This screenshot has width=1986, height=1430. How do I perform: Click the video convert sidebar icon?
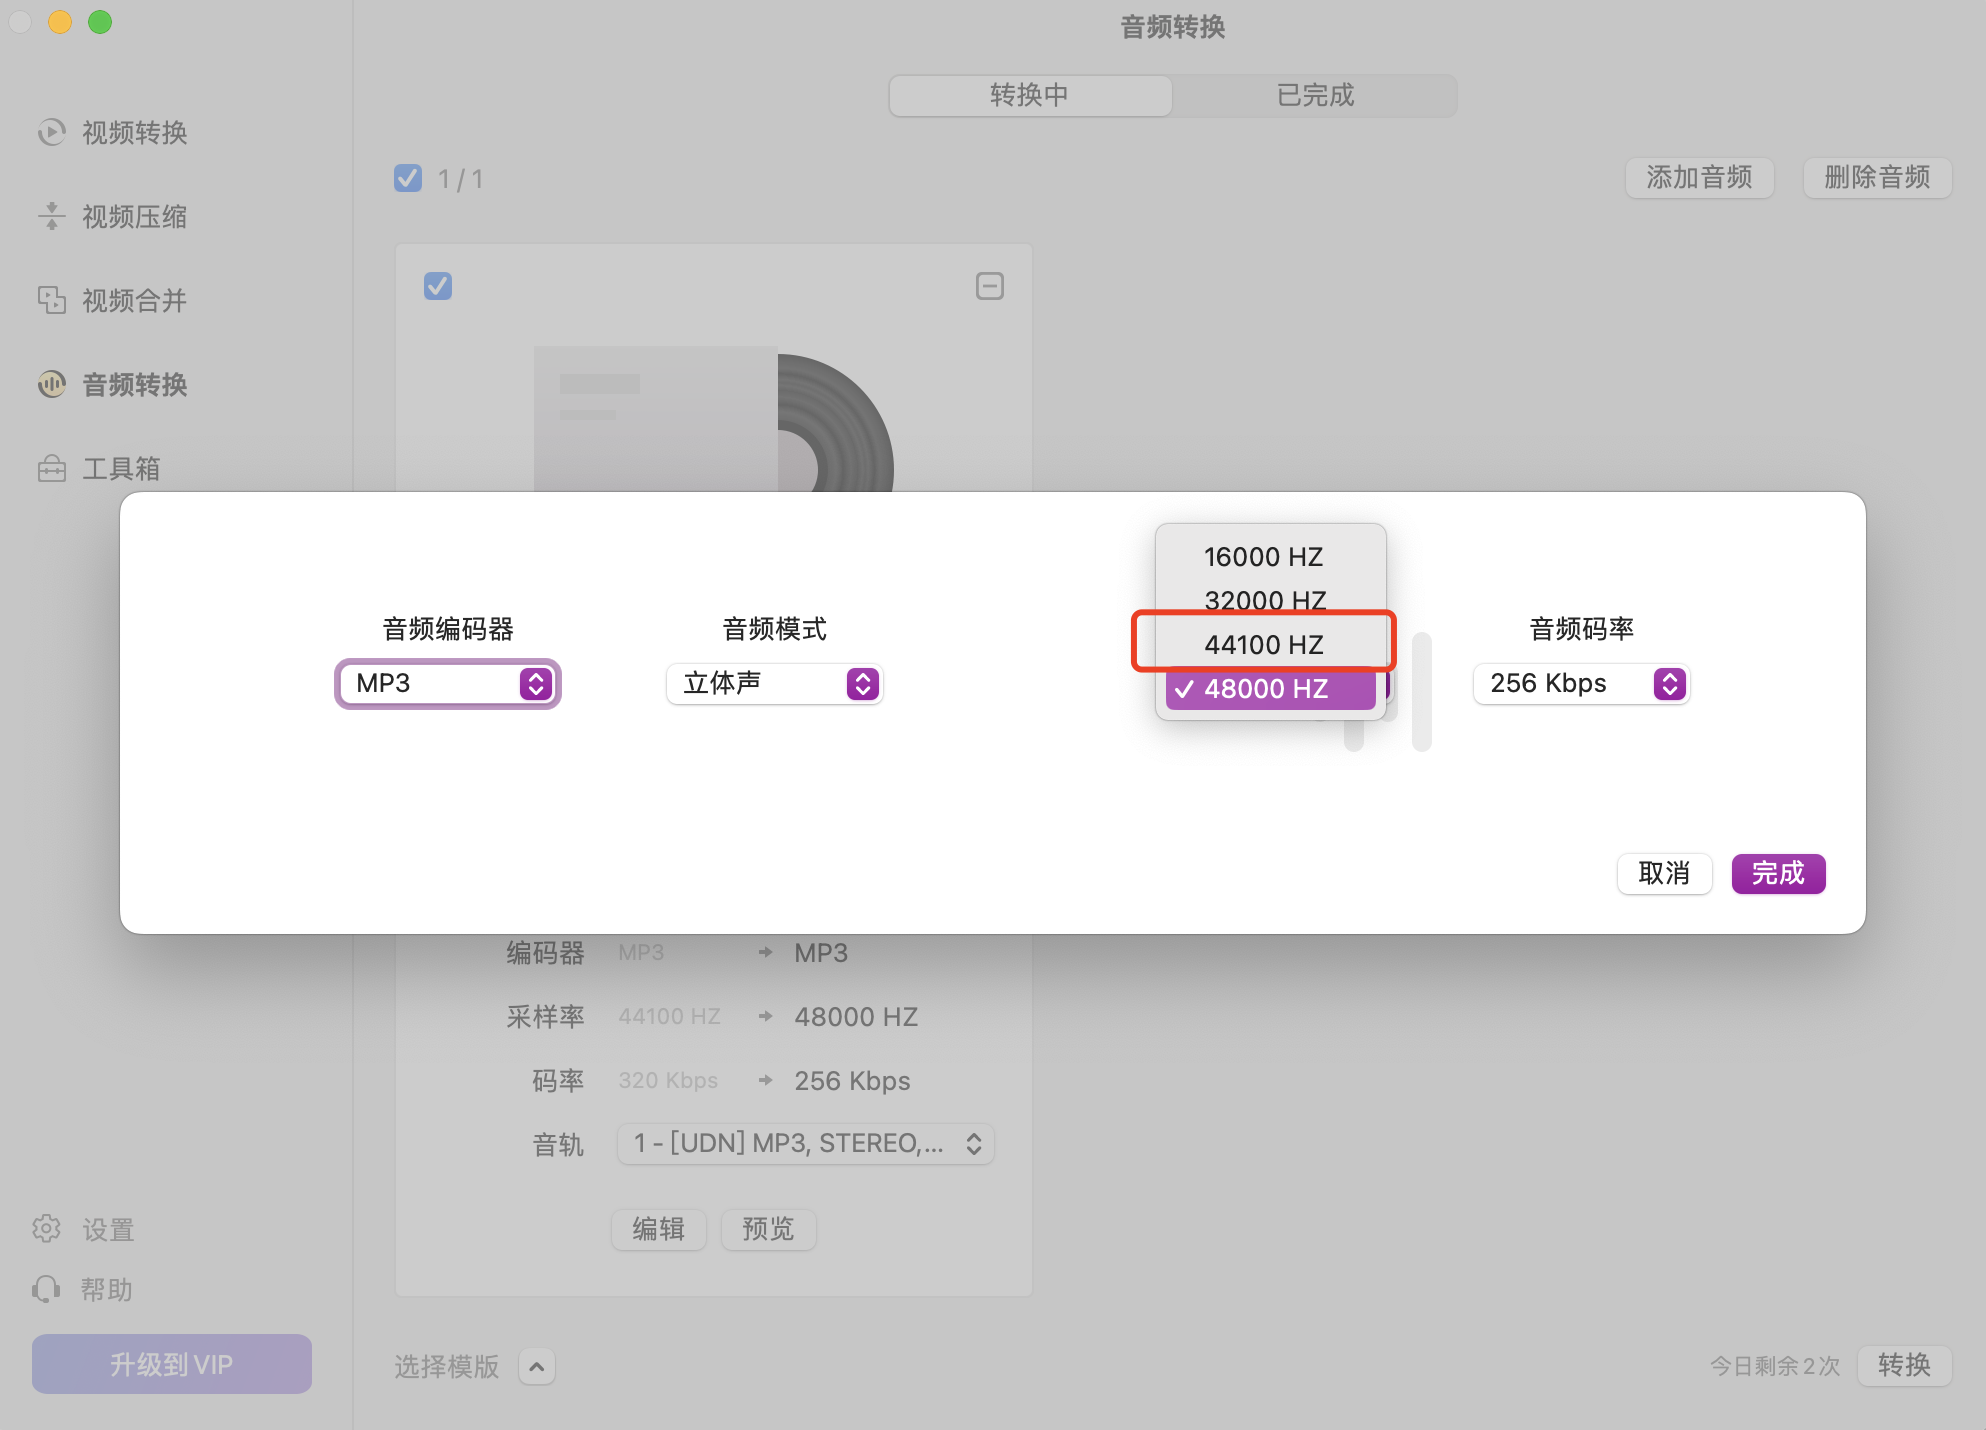51,132
